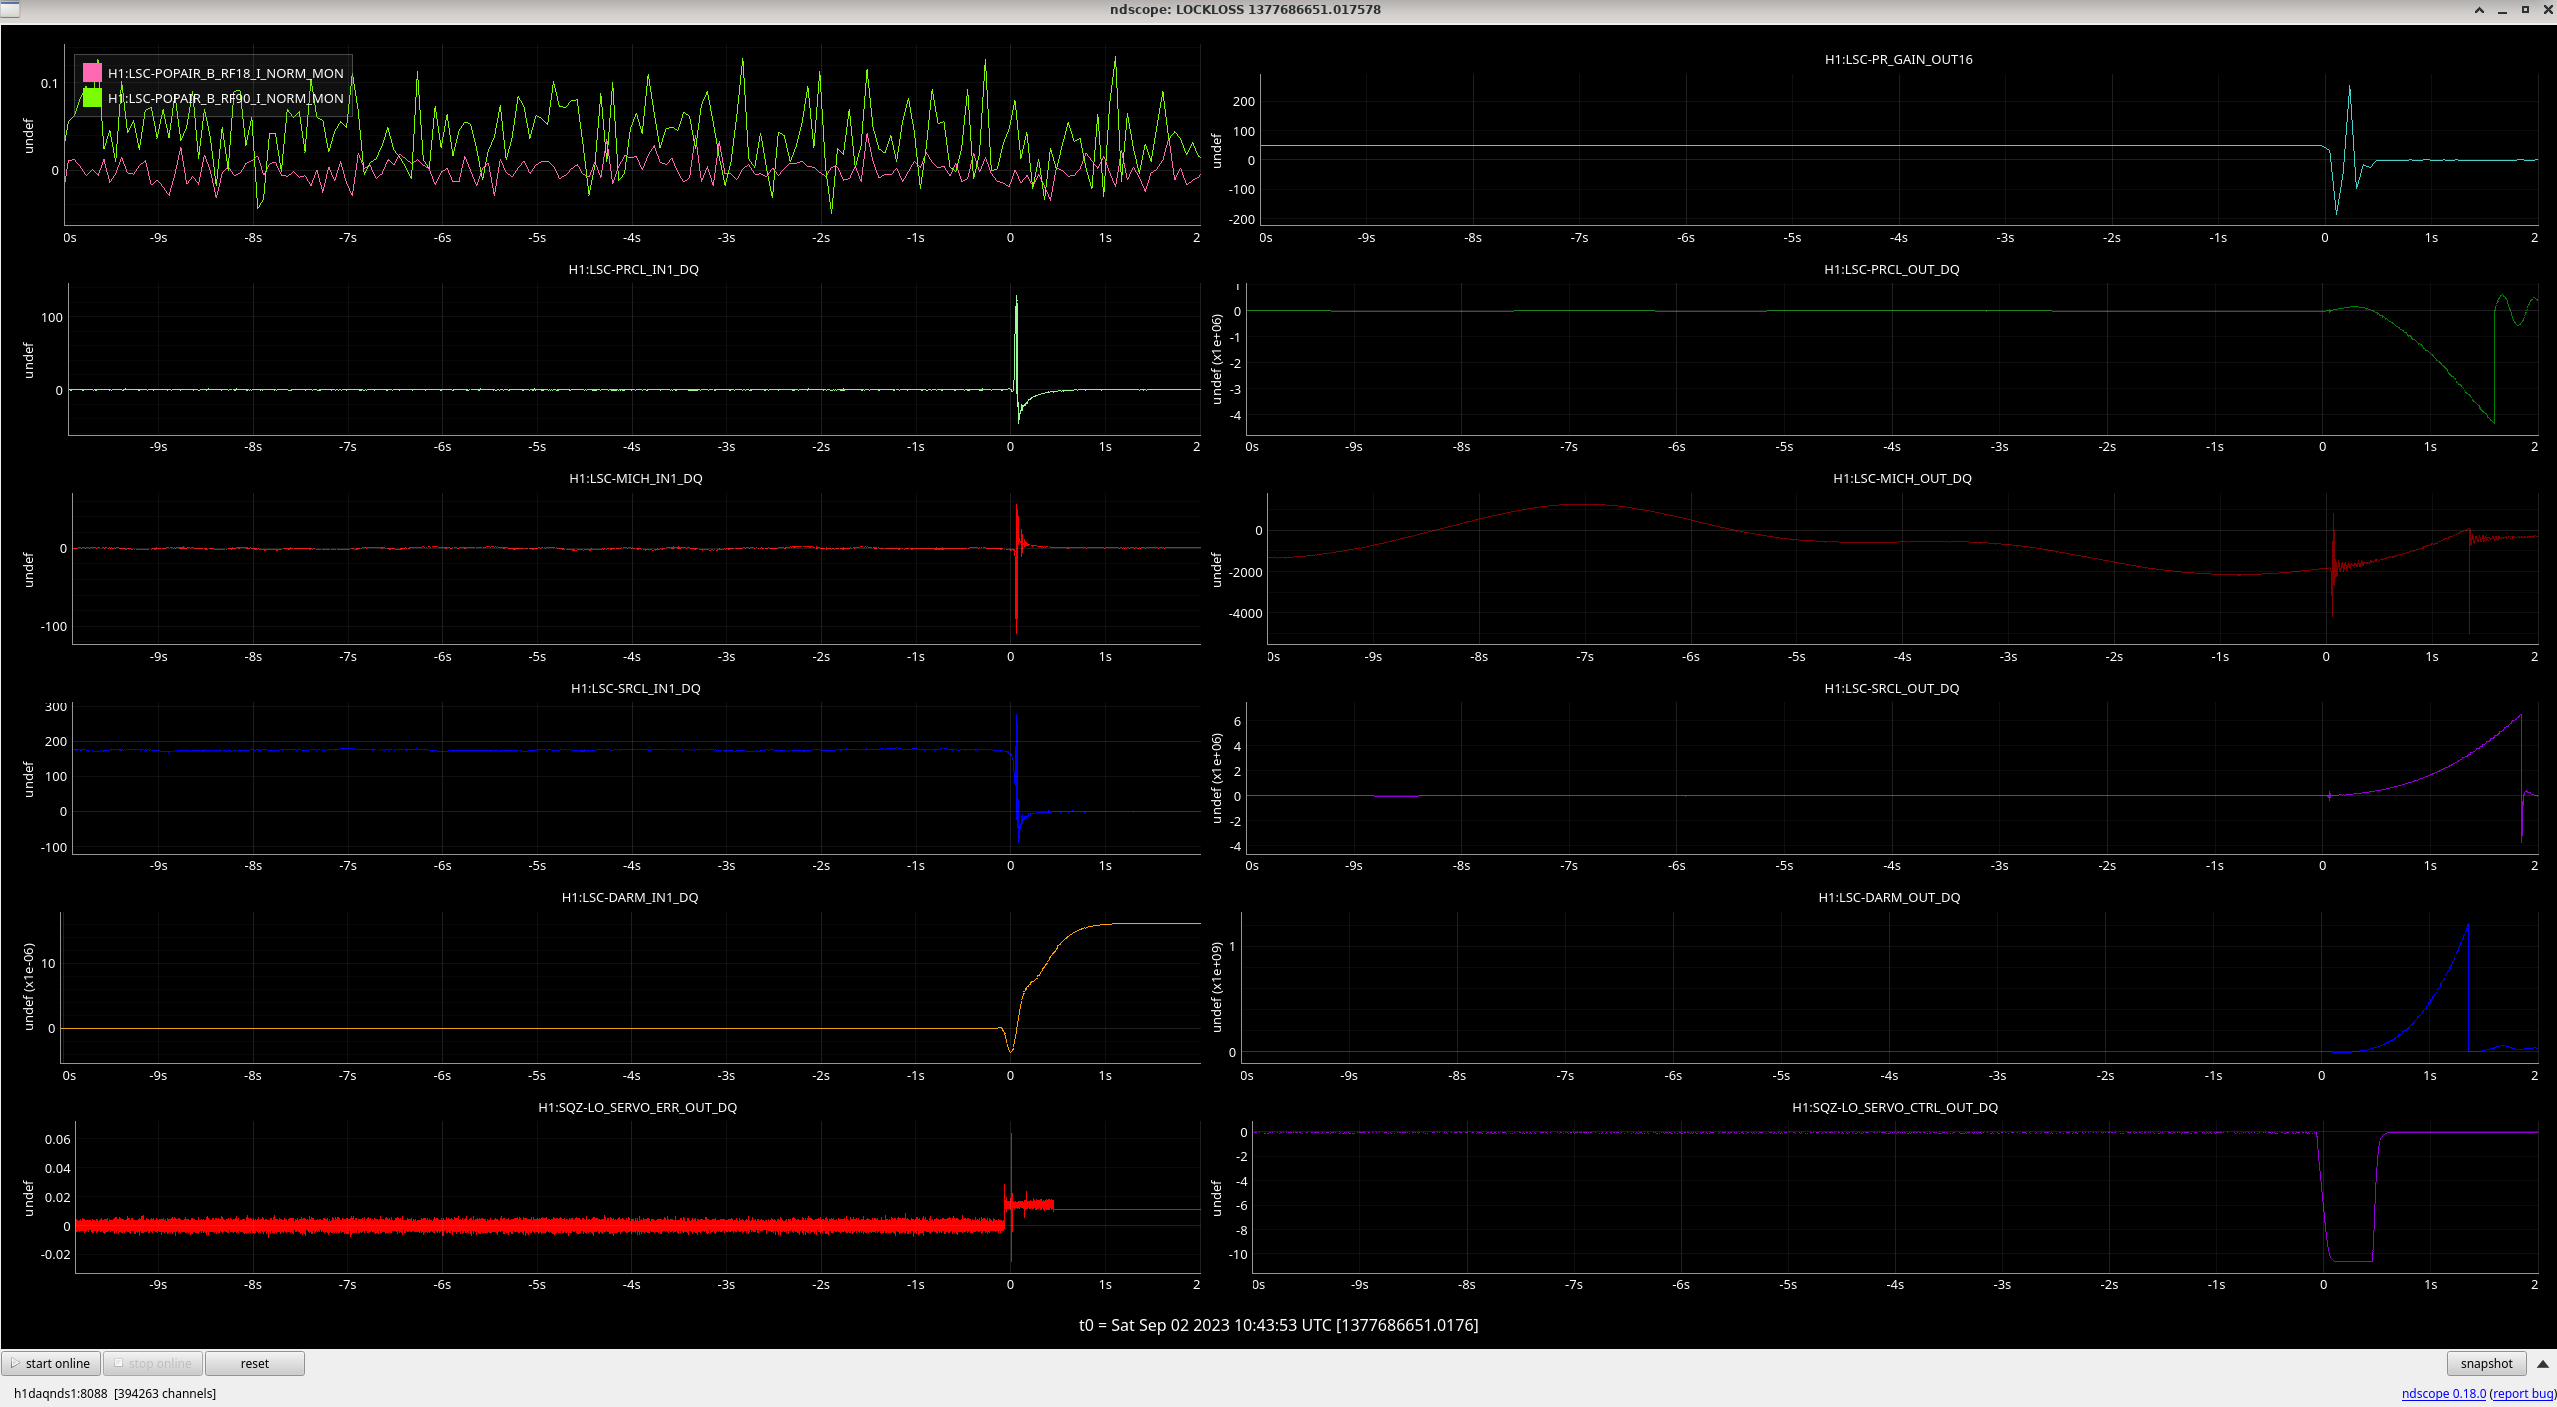Click the H1:LSC-SRCL_IN1_DQ plot title

coord(635,688)
